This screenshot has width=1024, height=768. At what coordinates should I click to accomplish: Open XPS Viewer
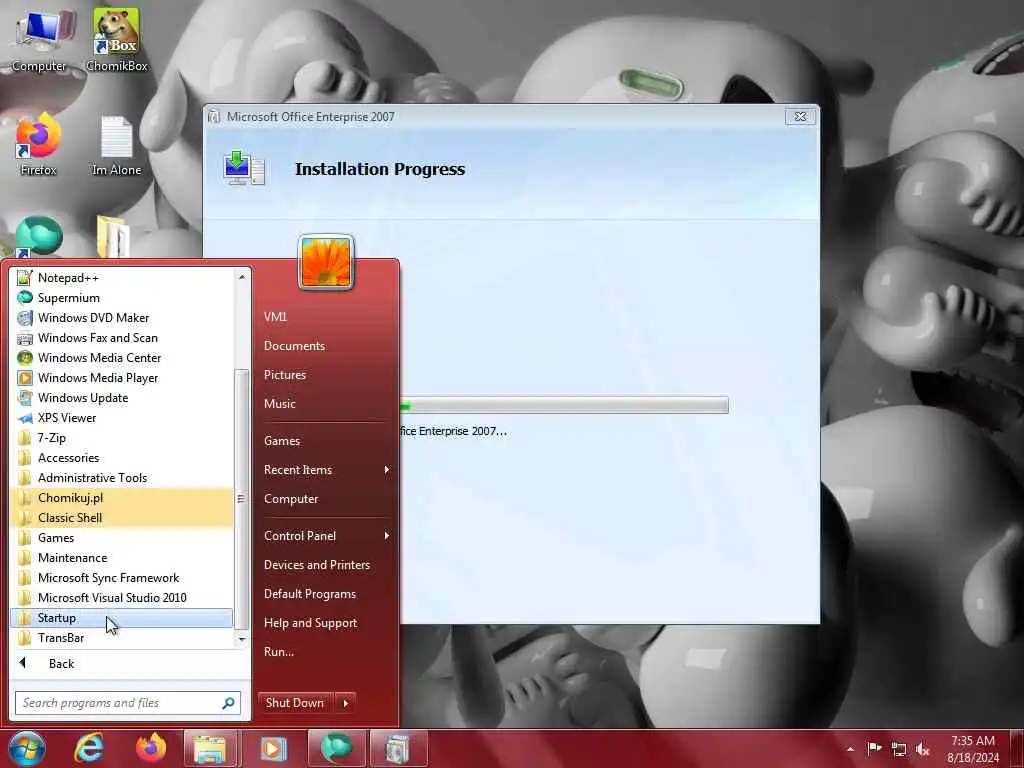pyautogui.click(x=121, y=418)
